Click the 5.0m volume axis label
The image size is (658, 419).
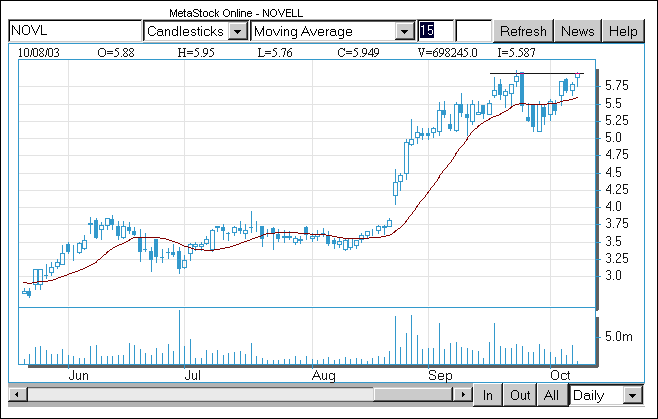click(x=619, y=336)
